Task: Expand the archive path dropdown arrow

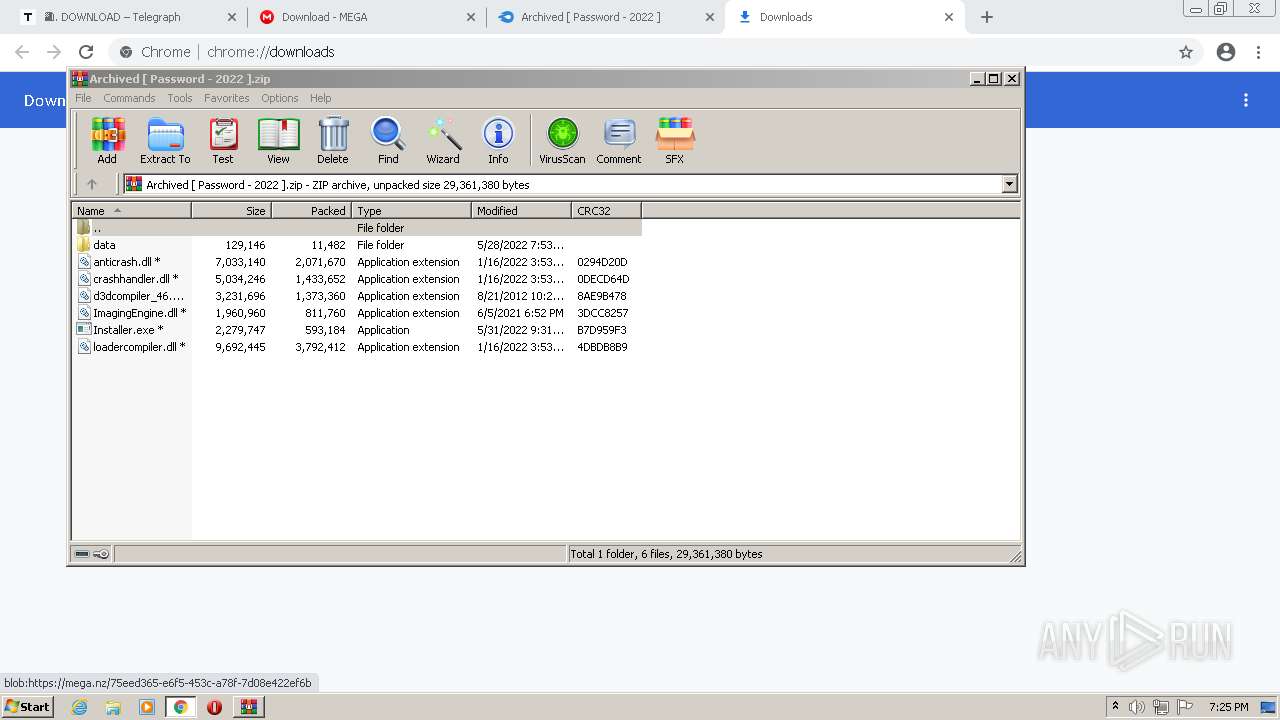Action: 1009,184
